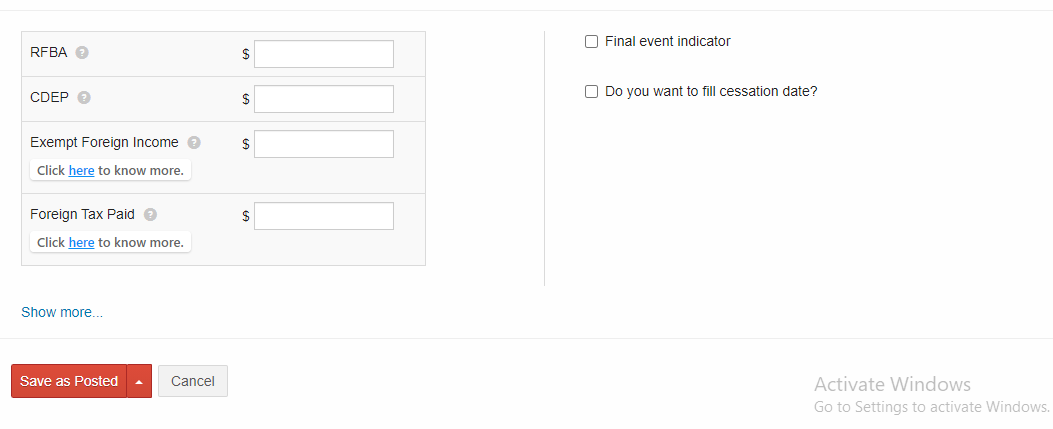Expand the Save as Posted dropdown arrow
1053x429 pixels.
pos(140,381)
